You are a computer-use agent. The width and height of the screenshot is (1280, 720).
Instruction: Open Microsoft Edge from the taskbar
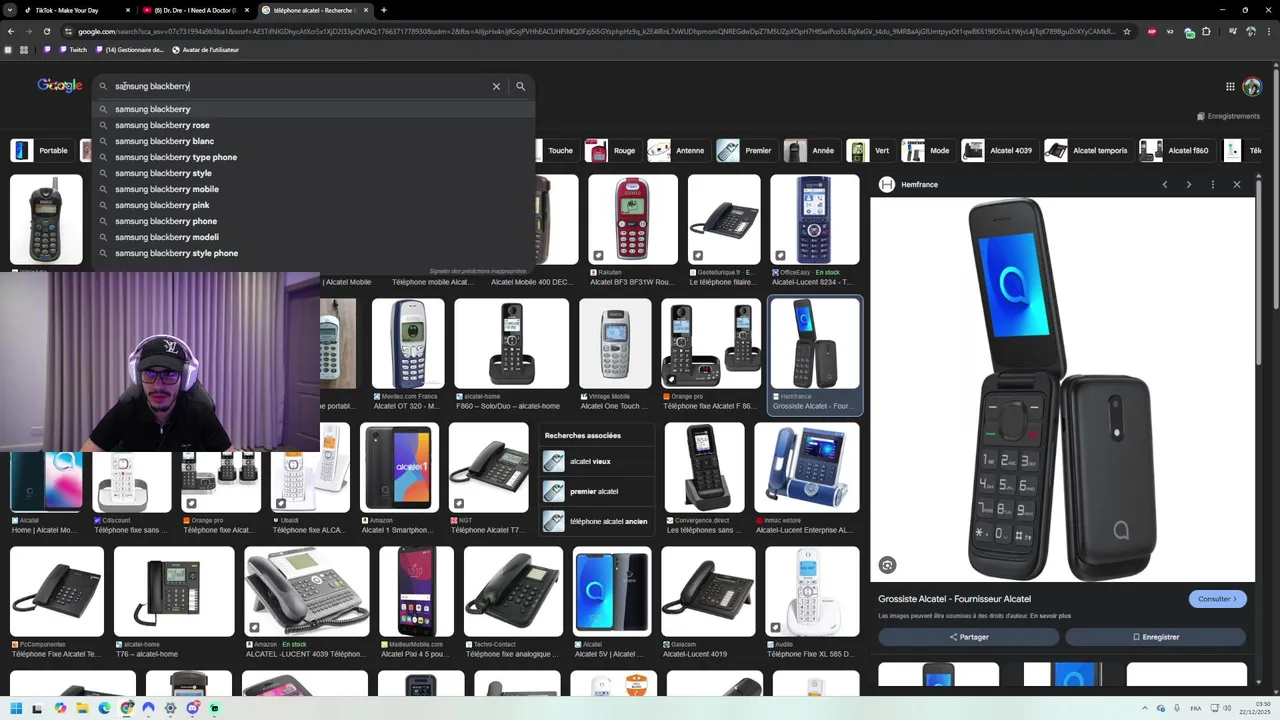click(x=104, y=708)
